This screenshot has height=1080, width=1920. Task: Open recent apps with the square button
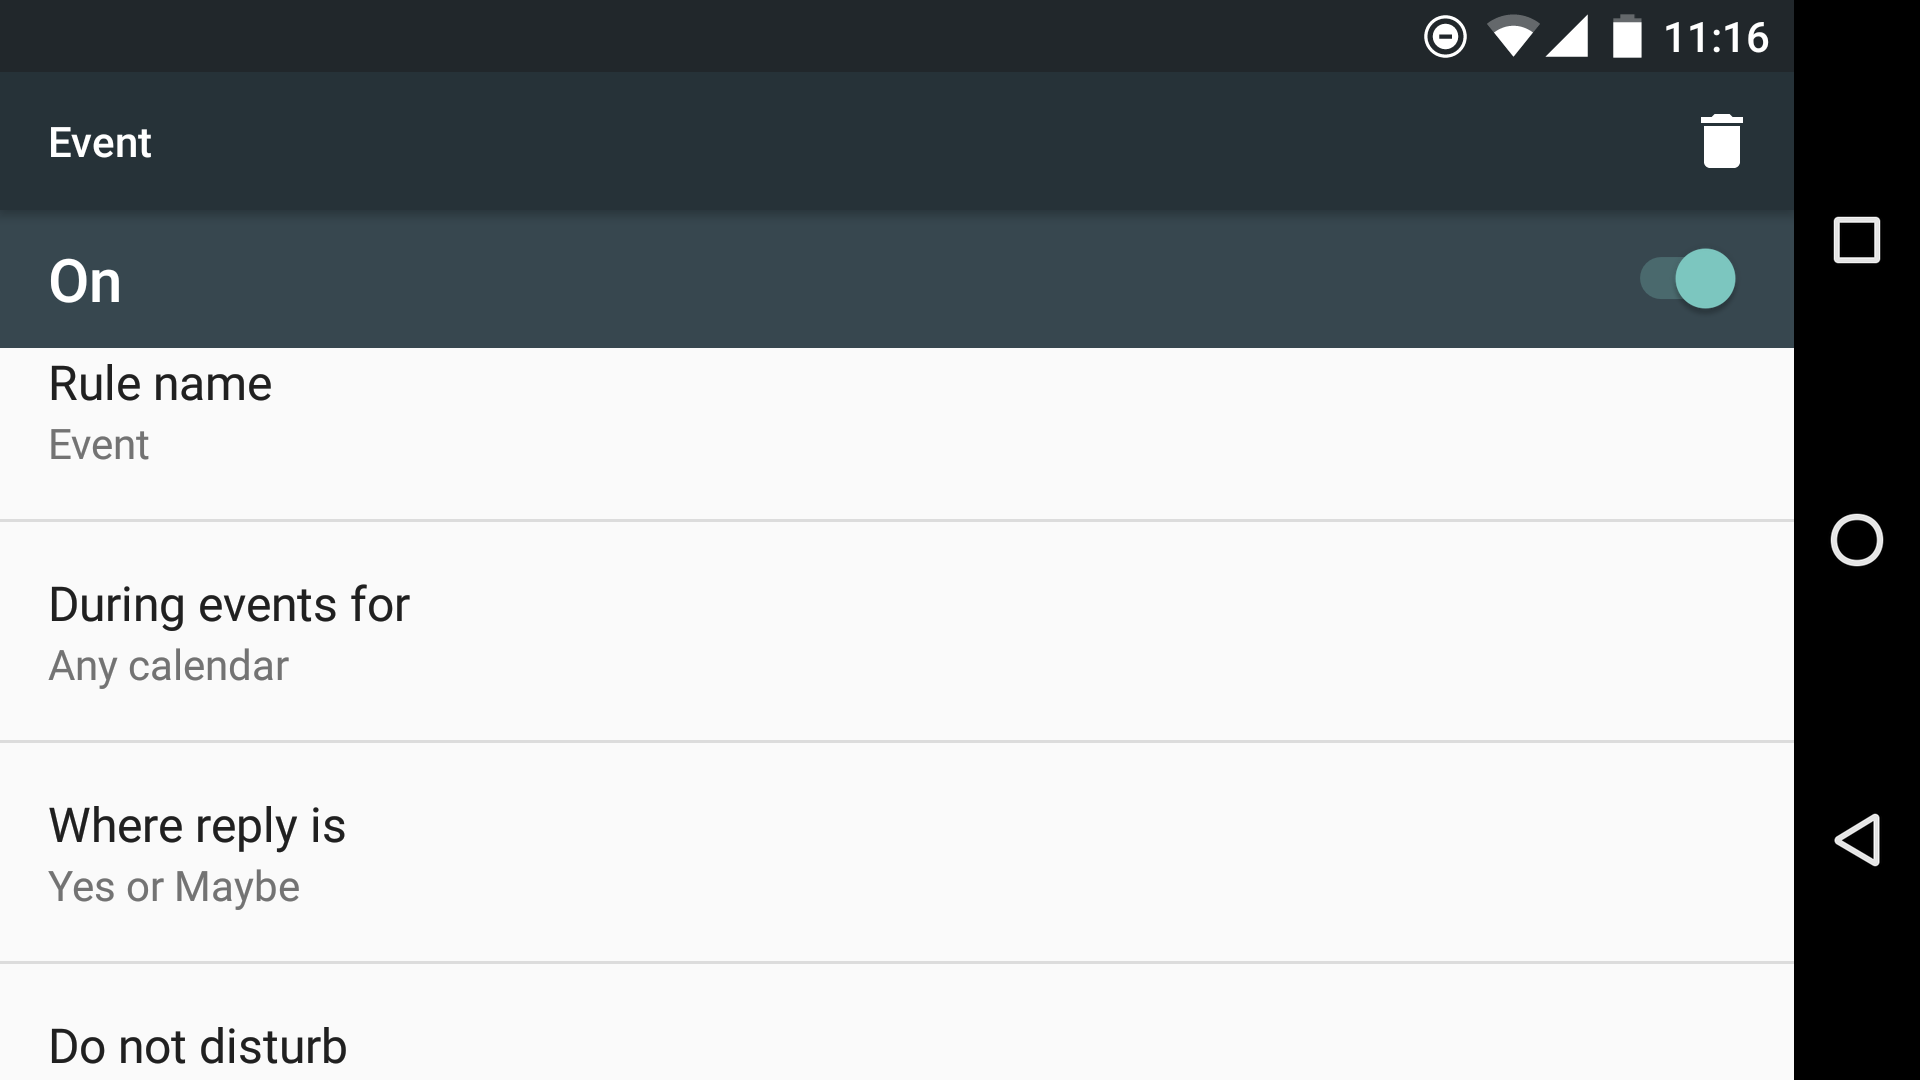click(1857, 240)
